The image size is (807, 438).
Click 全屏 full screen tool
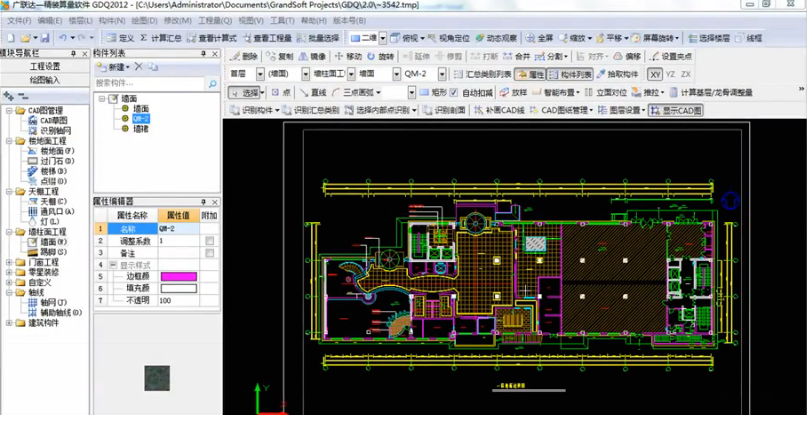[539, 38]
